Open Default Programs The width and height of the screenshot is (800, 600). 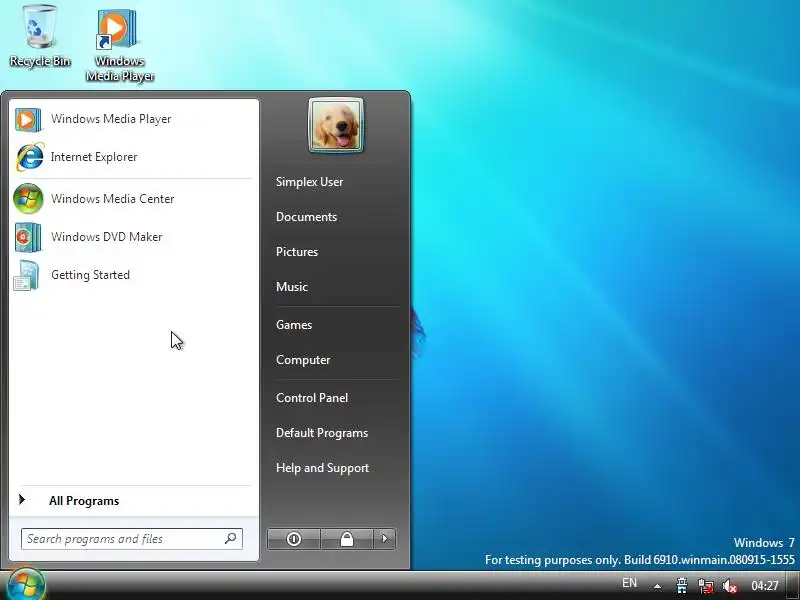point(322,433)
